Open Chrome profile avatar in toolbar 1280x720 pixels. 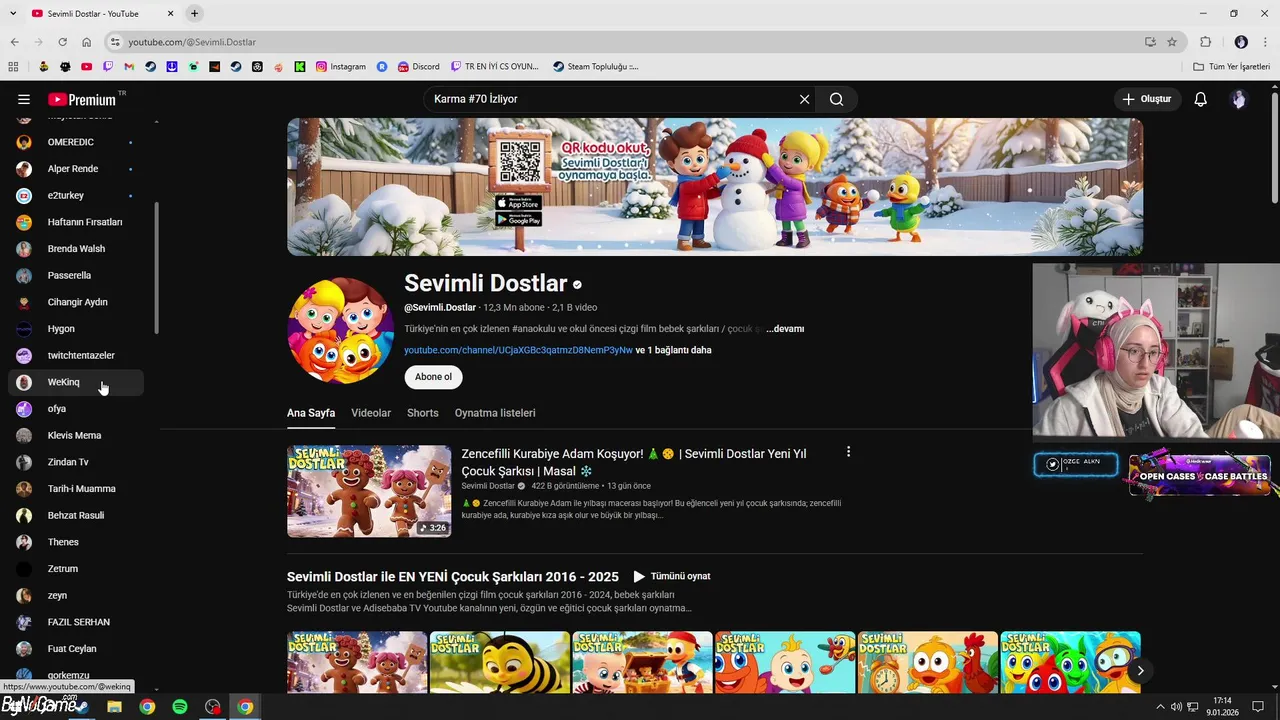(1241, 42)
